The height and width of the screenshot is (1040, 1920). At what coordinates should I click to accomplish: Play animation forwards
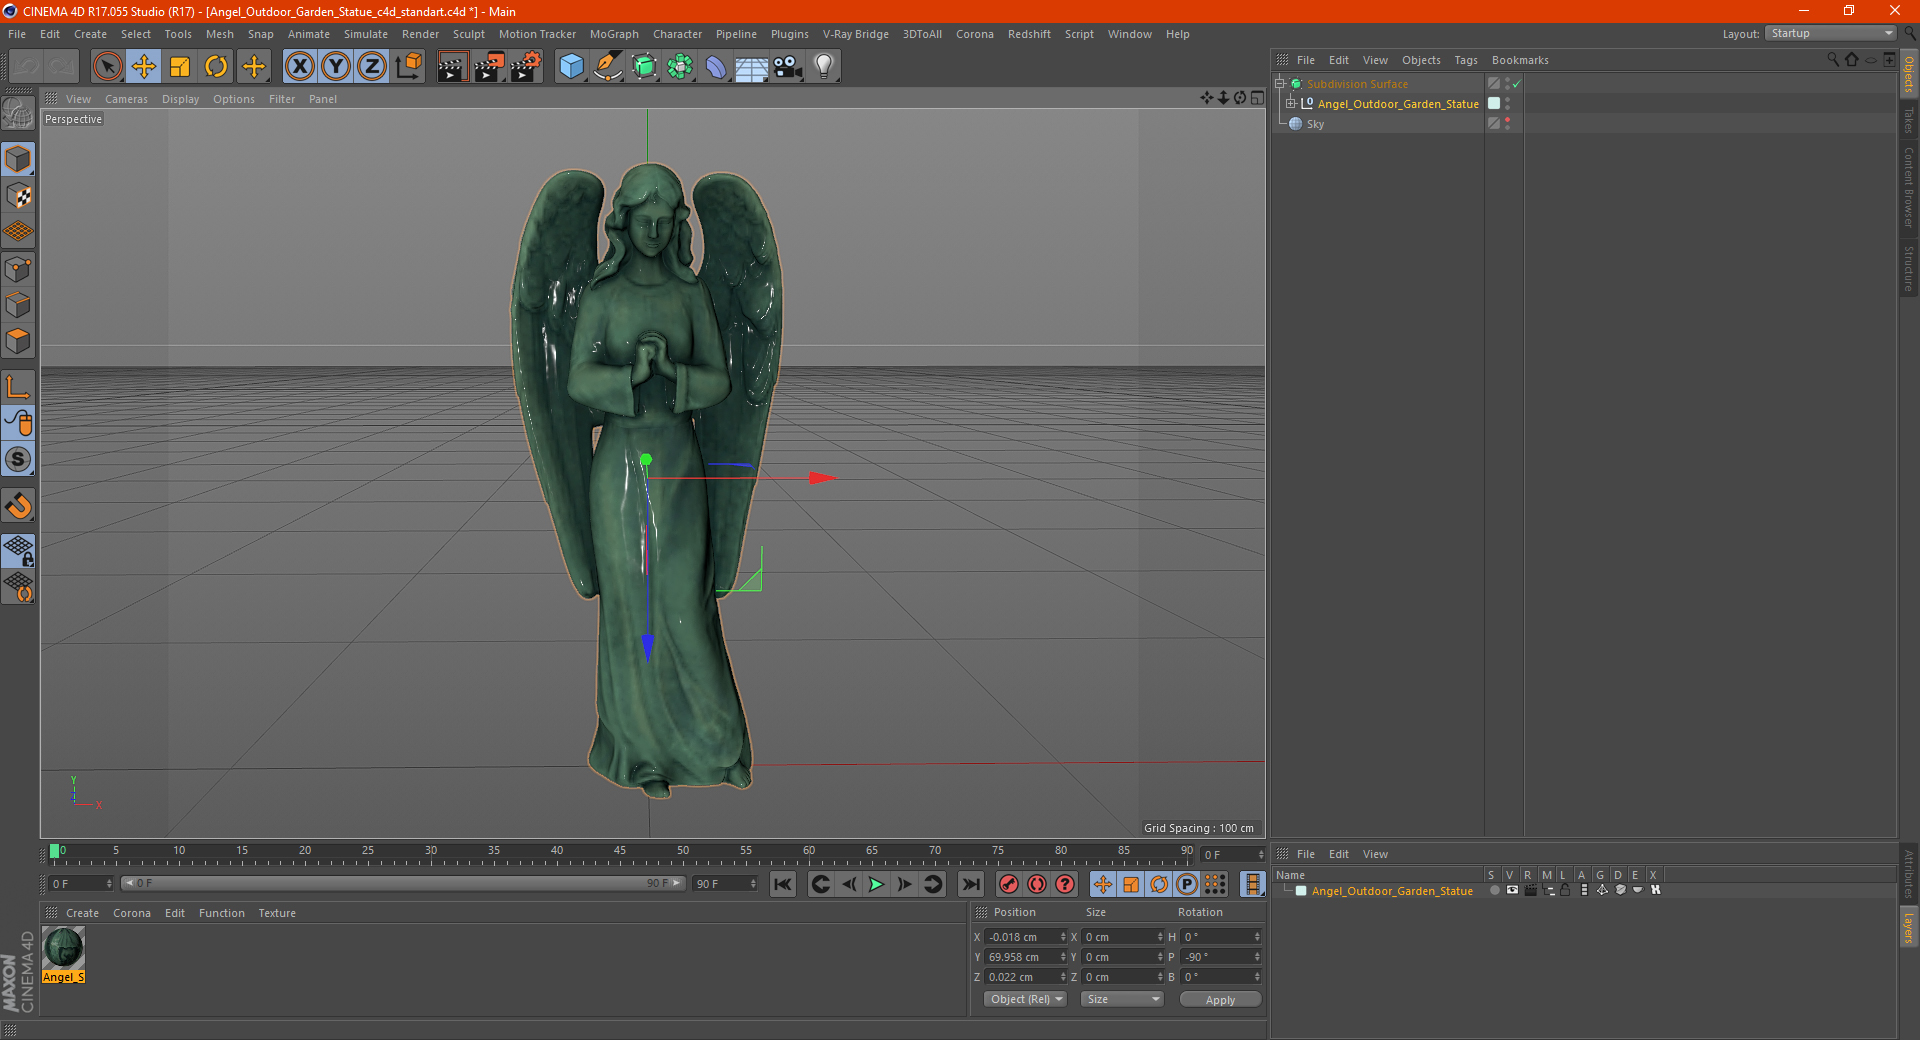(x=877, y=884)
